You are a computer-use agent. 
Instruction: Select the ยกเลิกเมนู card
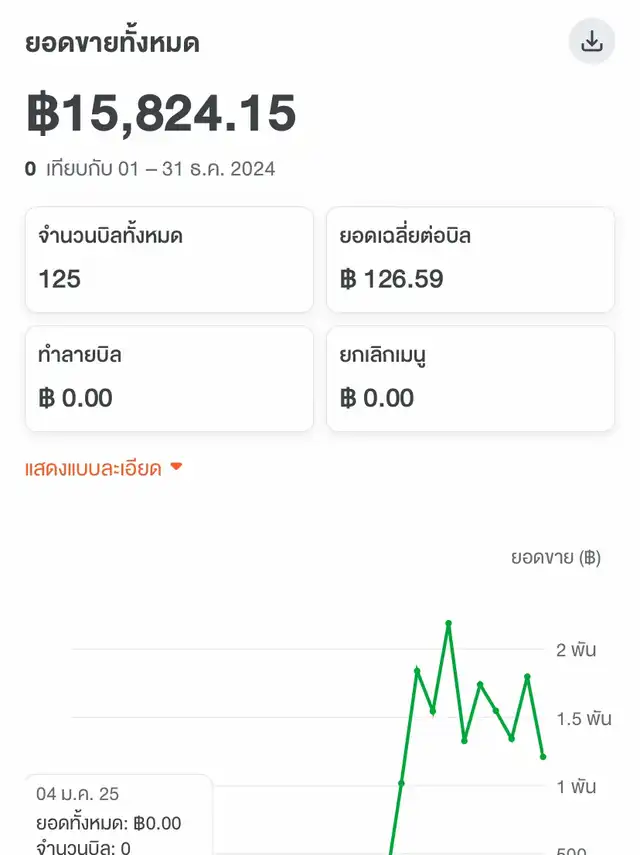click(470, 378)
